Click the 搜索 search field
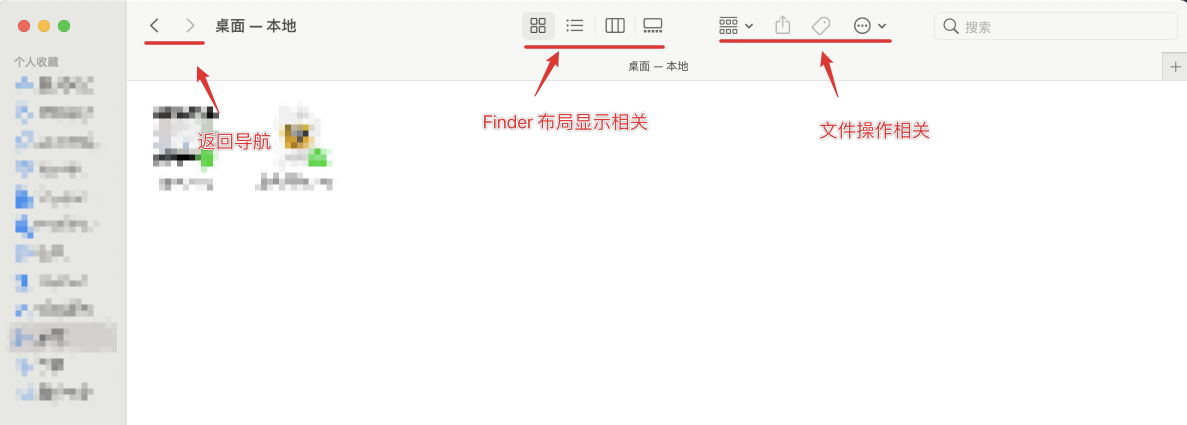Screen dimensions: 1187x425 [x=1055, y=27]
